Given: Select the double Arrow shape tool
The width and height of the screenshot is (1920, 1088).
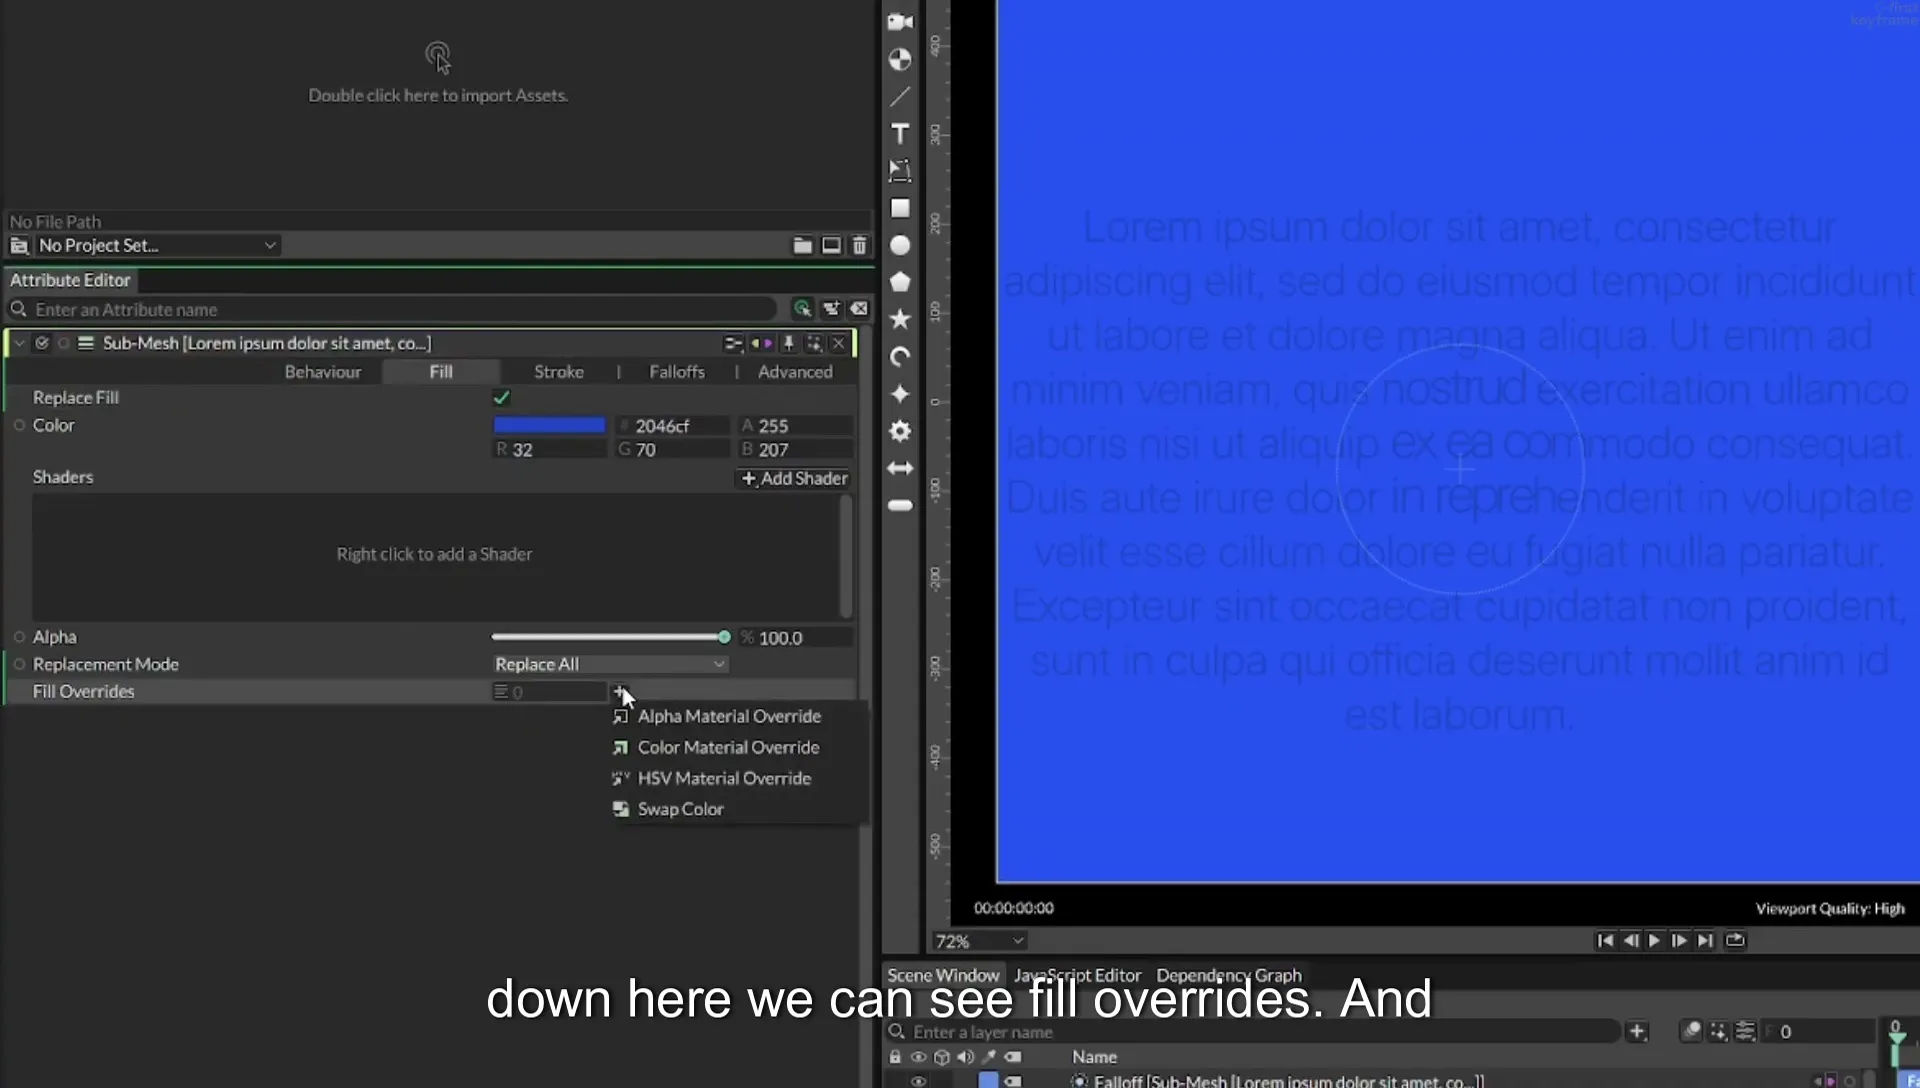Looking at the screenshot, I should 900,468.
